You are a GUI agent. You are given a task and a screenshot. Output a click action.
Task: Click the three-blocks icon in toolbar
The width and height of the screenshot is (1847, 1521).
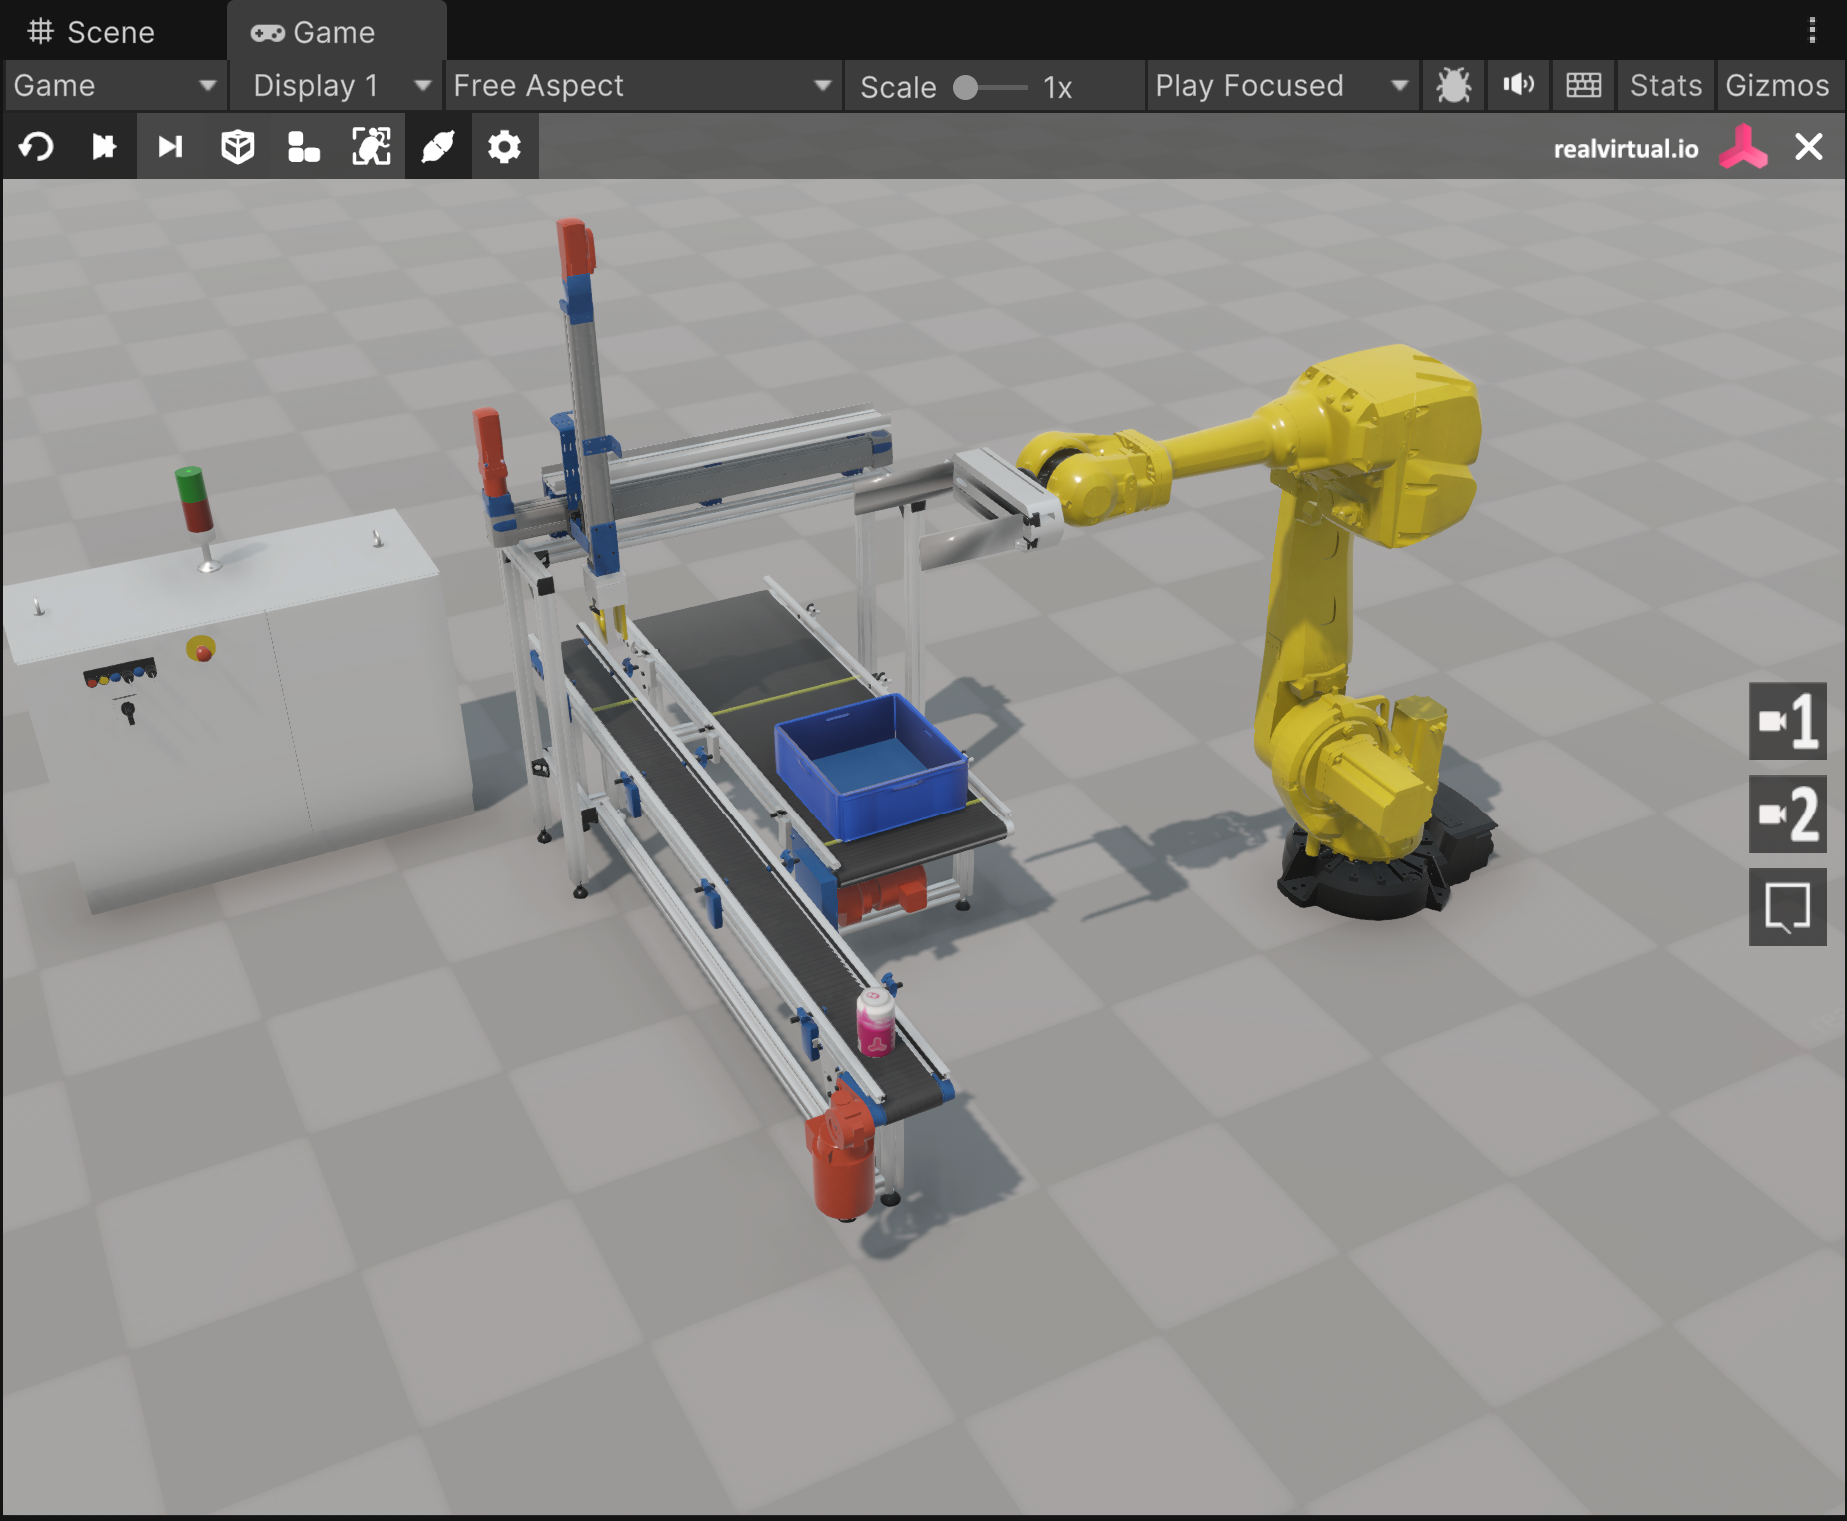[303, 147]
